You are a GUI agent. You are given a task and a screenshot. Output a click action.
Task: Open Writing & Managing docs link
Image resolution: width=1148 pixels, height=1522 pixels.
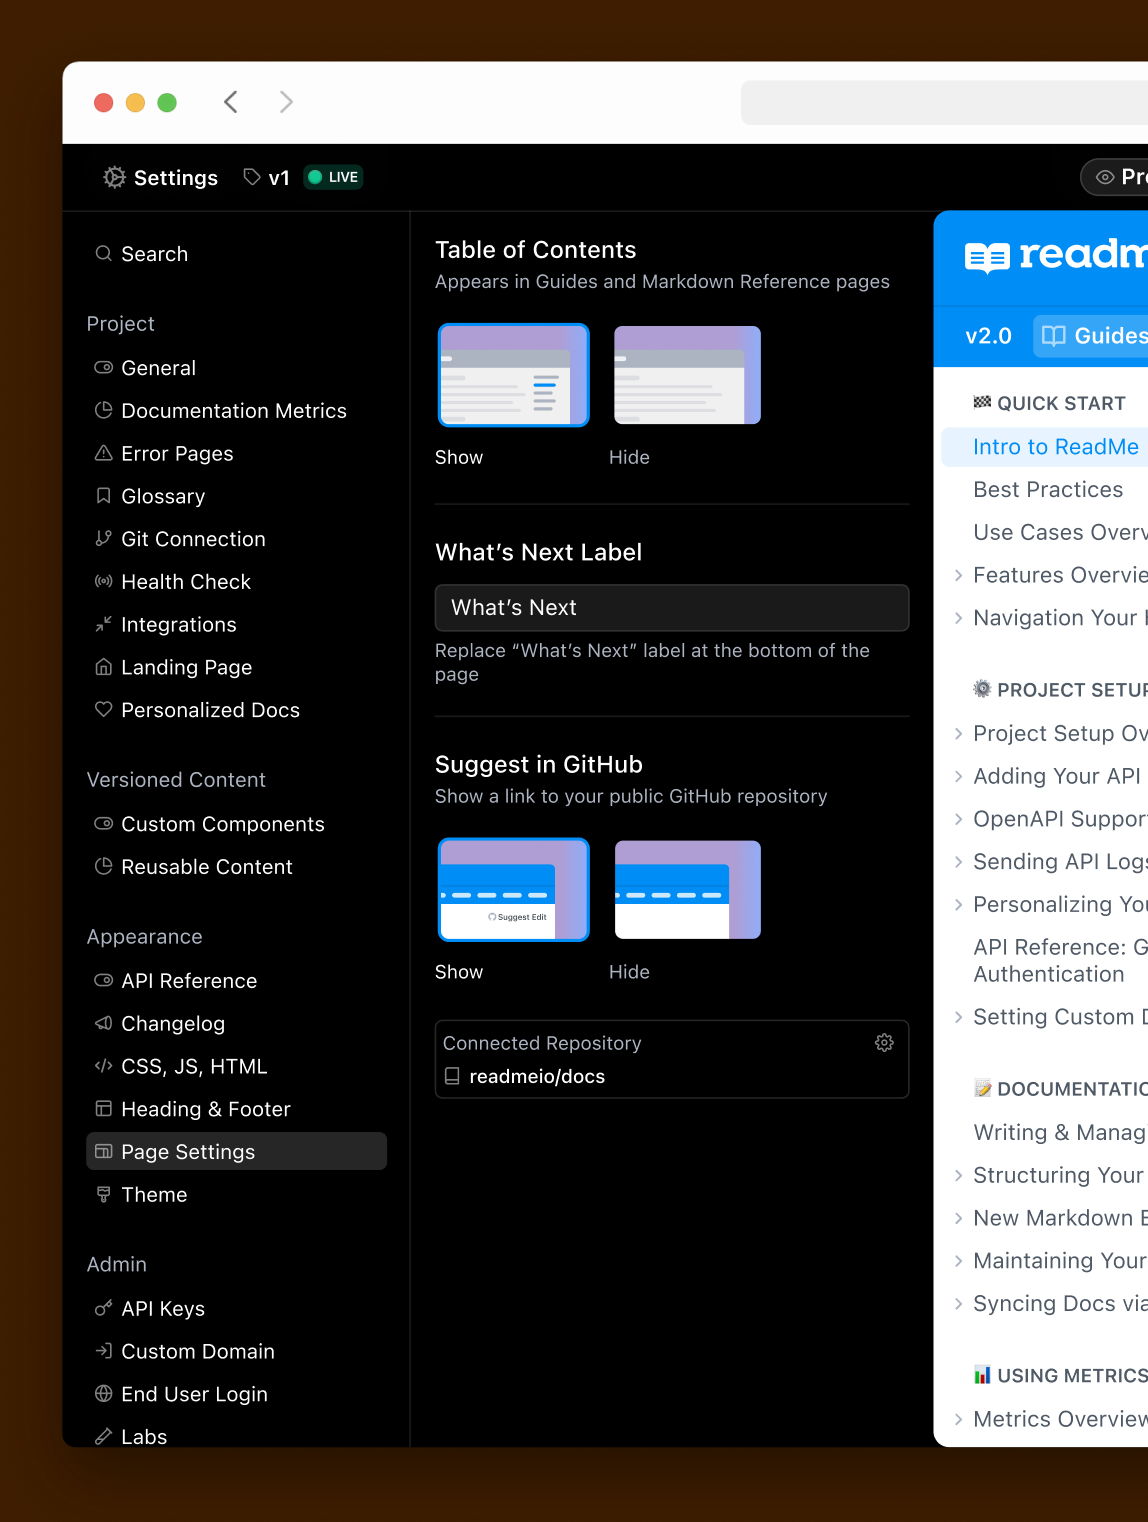(1060, 1132)
